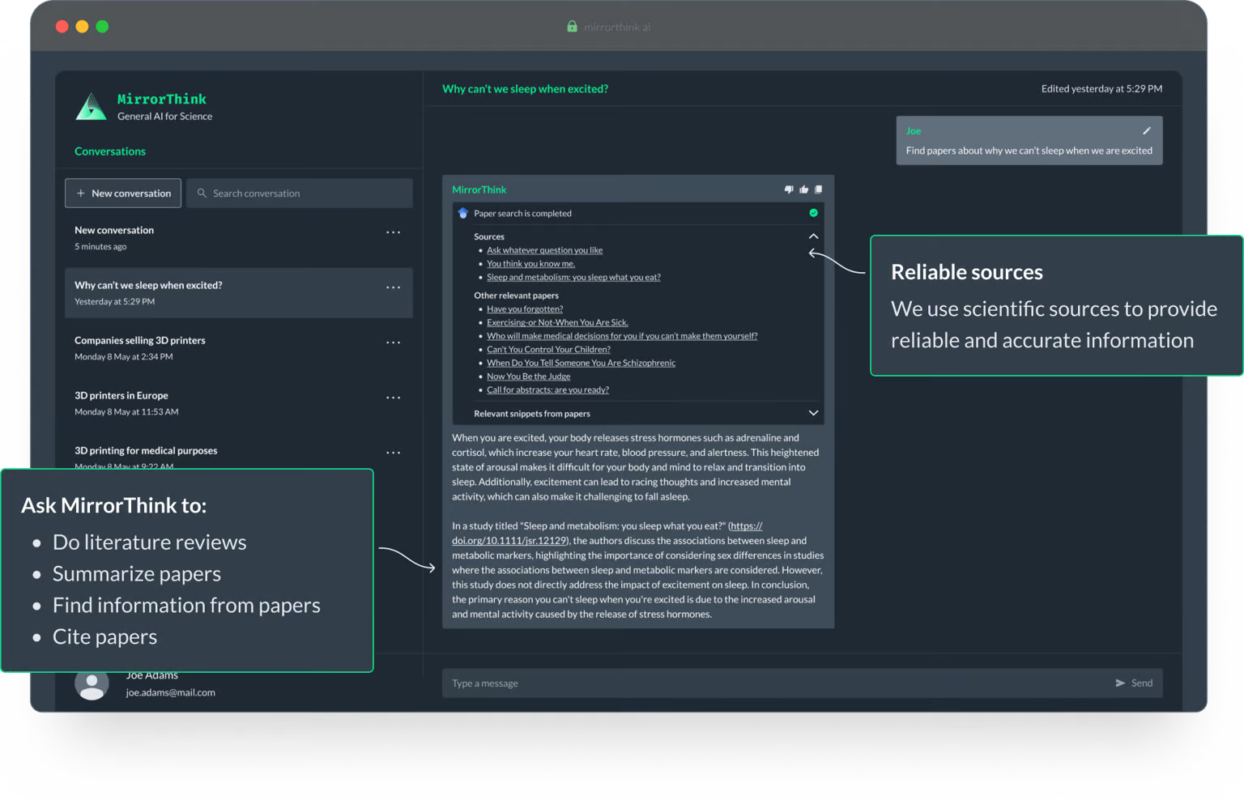This screenshot has height=800, width=1244.
Task: Click 'Paper search is completed' status text
Action: point(523,213)
